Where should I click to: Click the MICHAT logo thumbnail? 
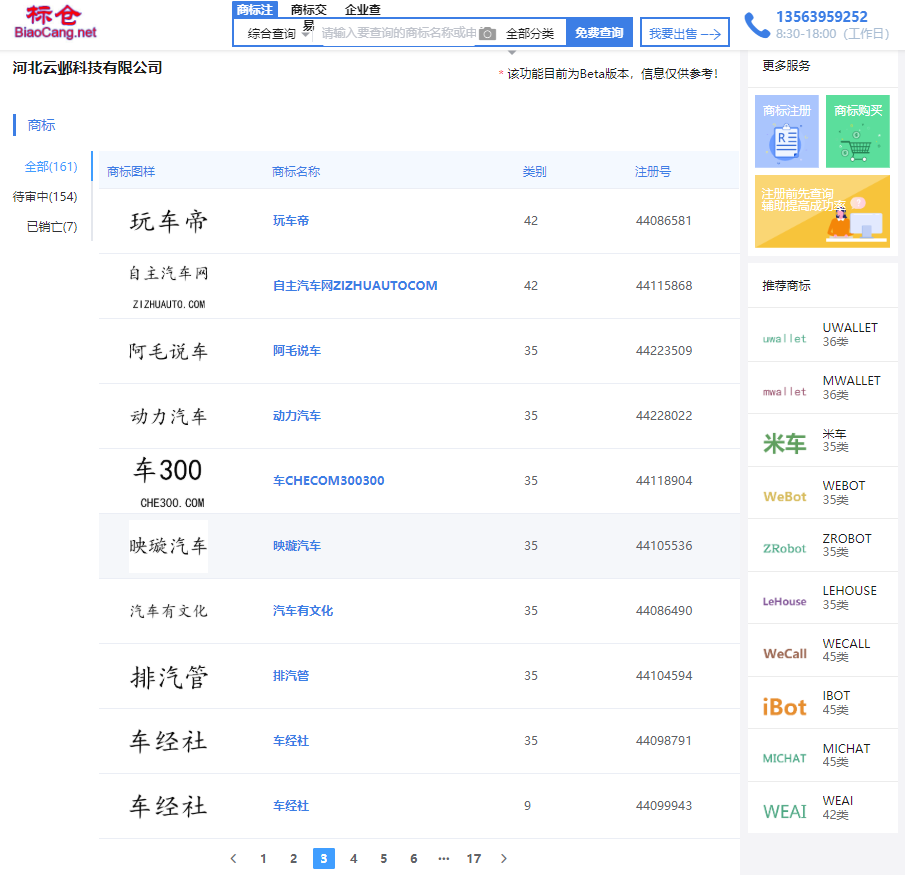[x=784, y=758]
